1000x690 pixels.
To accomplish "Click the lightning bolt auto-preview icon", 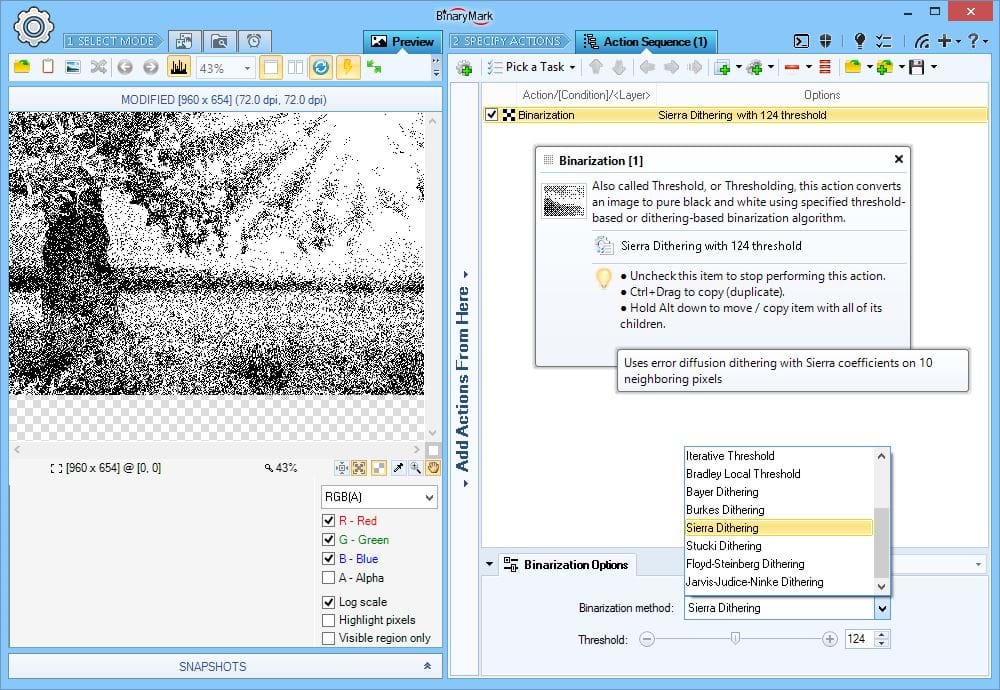I will click(347, 67).
